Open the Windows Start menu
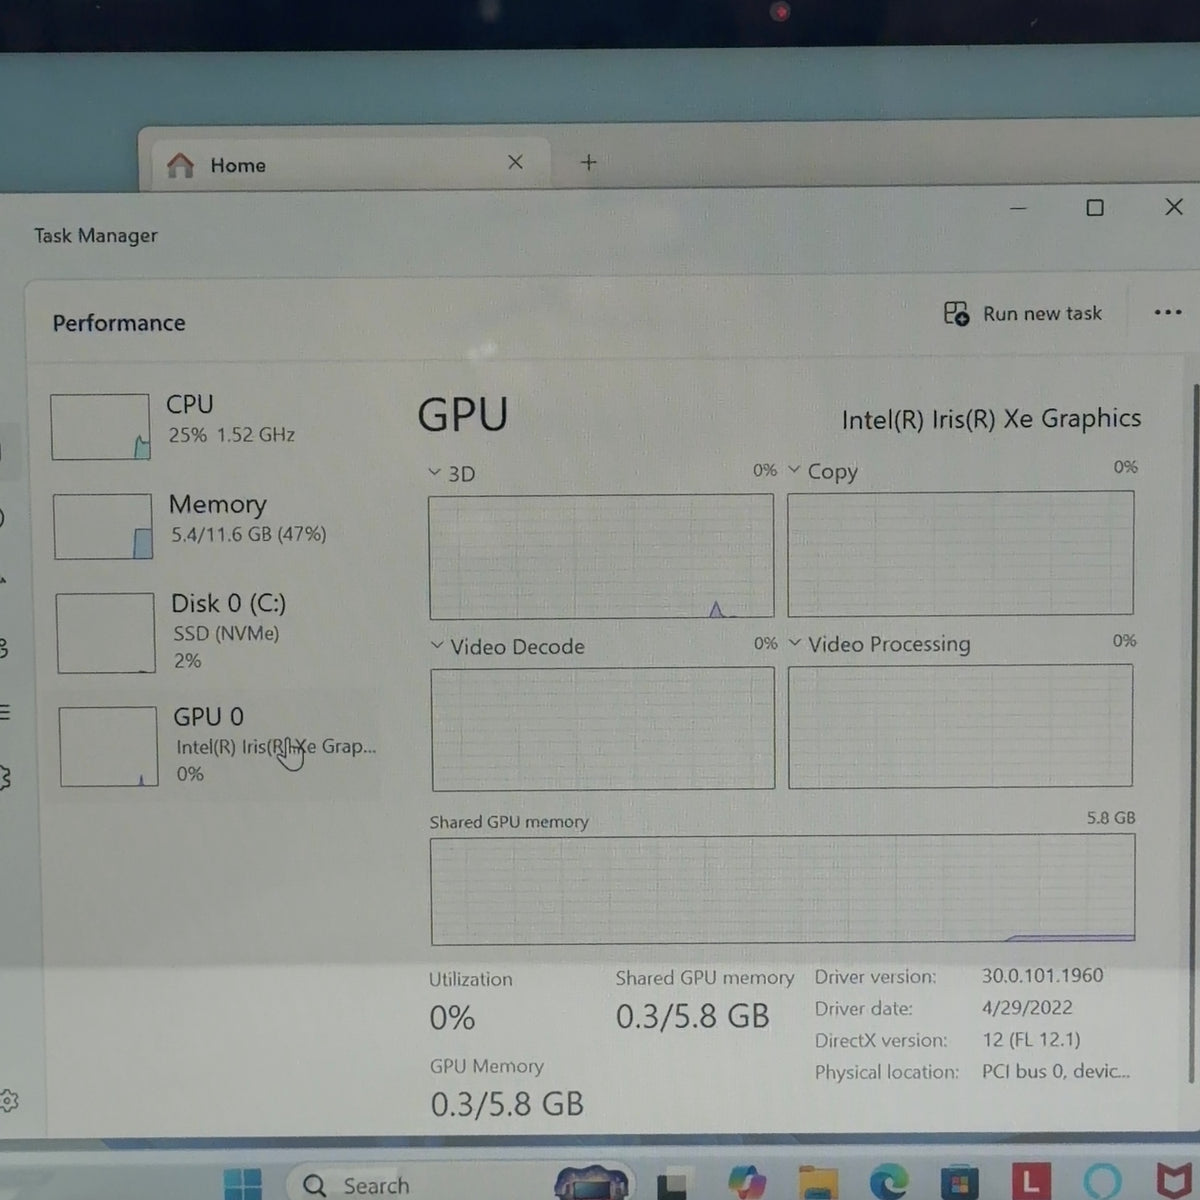This screenshot has width=1200, height=1200. click(x=243, y=1185)
